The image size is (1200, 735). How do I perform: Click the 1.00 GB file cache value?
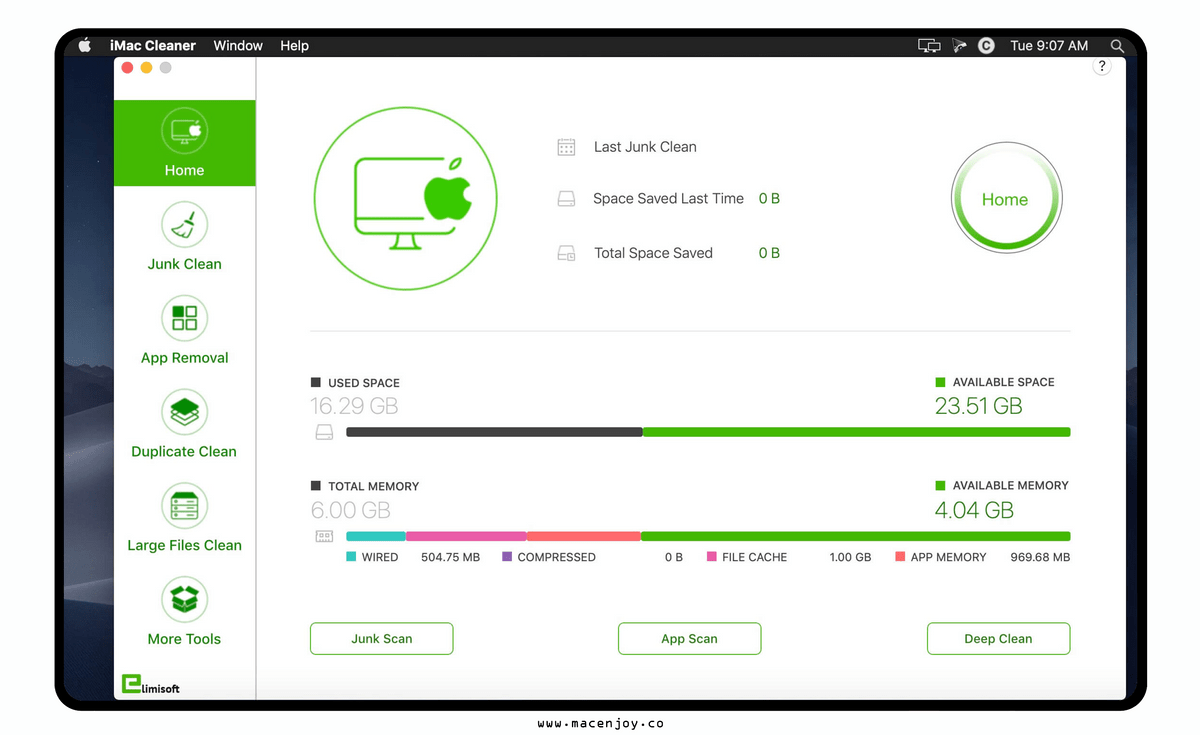850,557
